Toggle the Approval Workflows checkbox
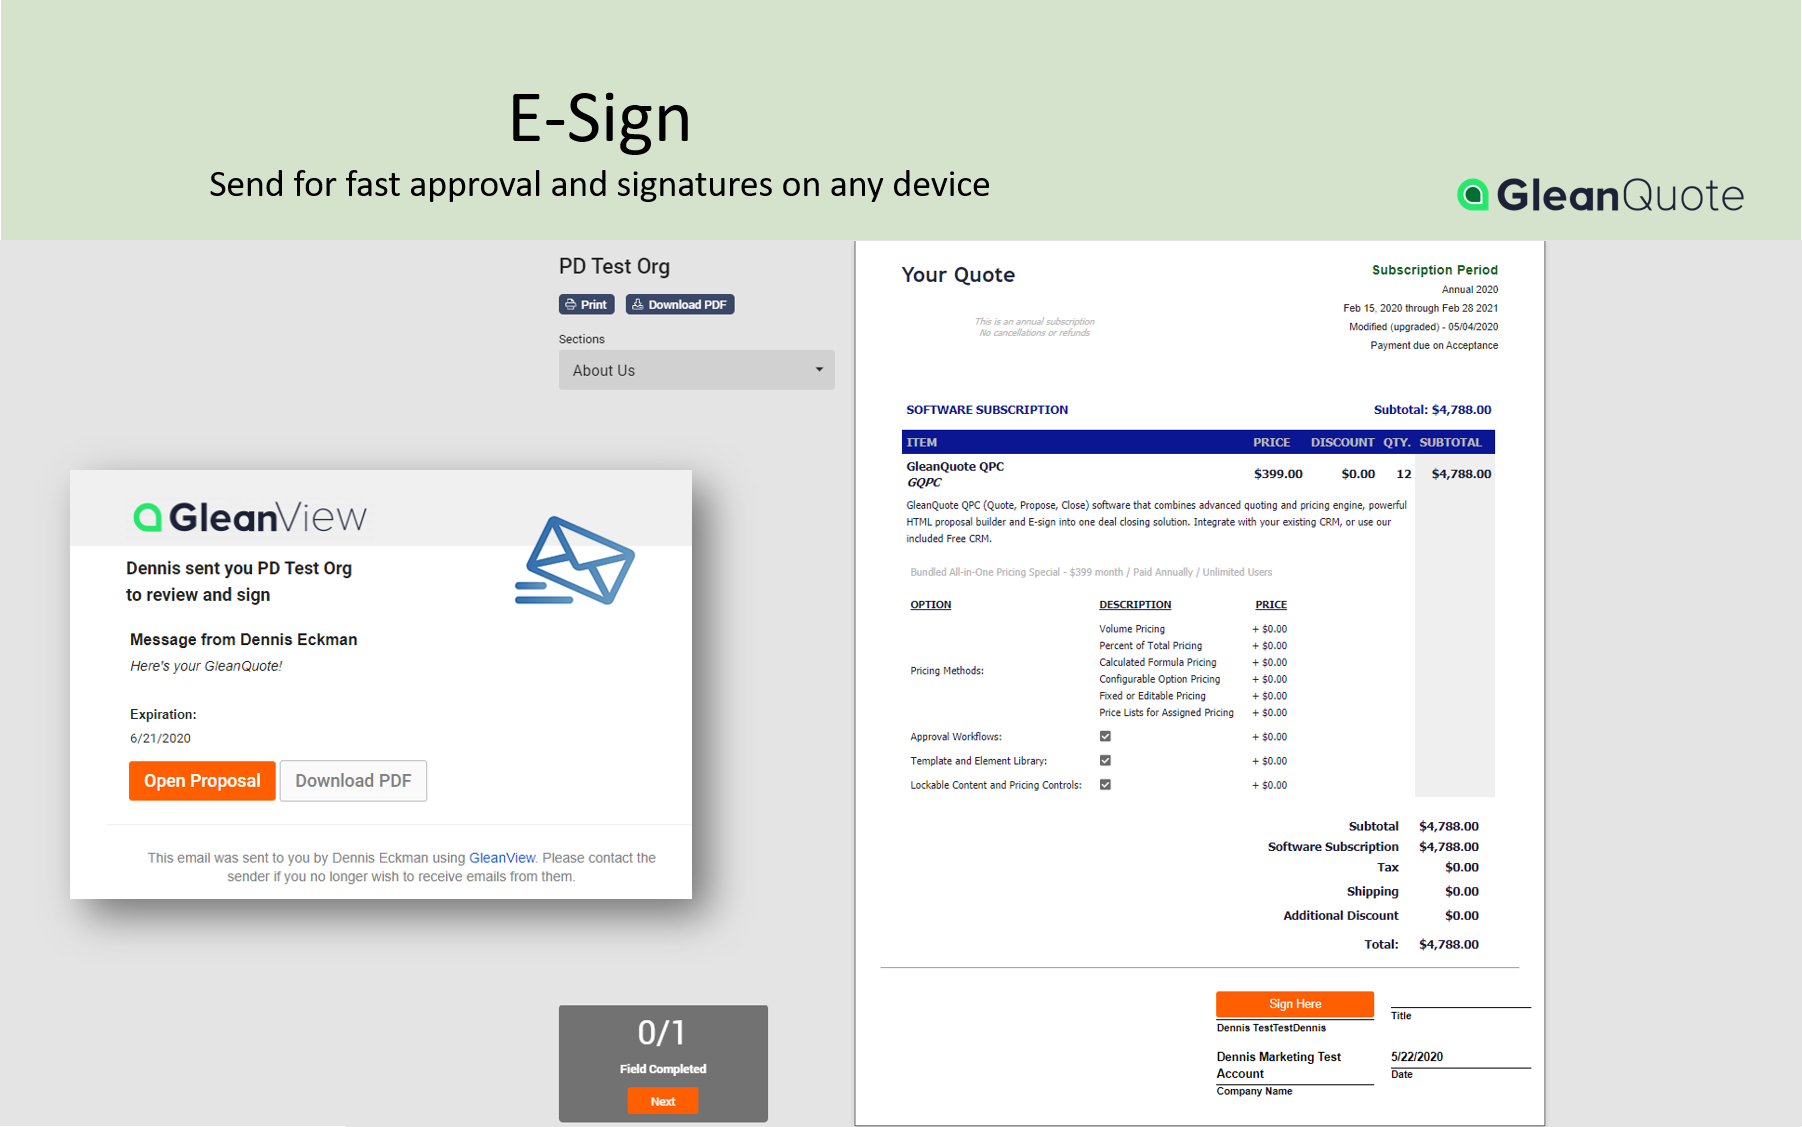 coord(1105,736)
